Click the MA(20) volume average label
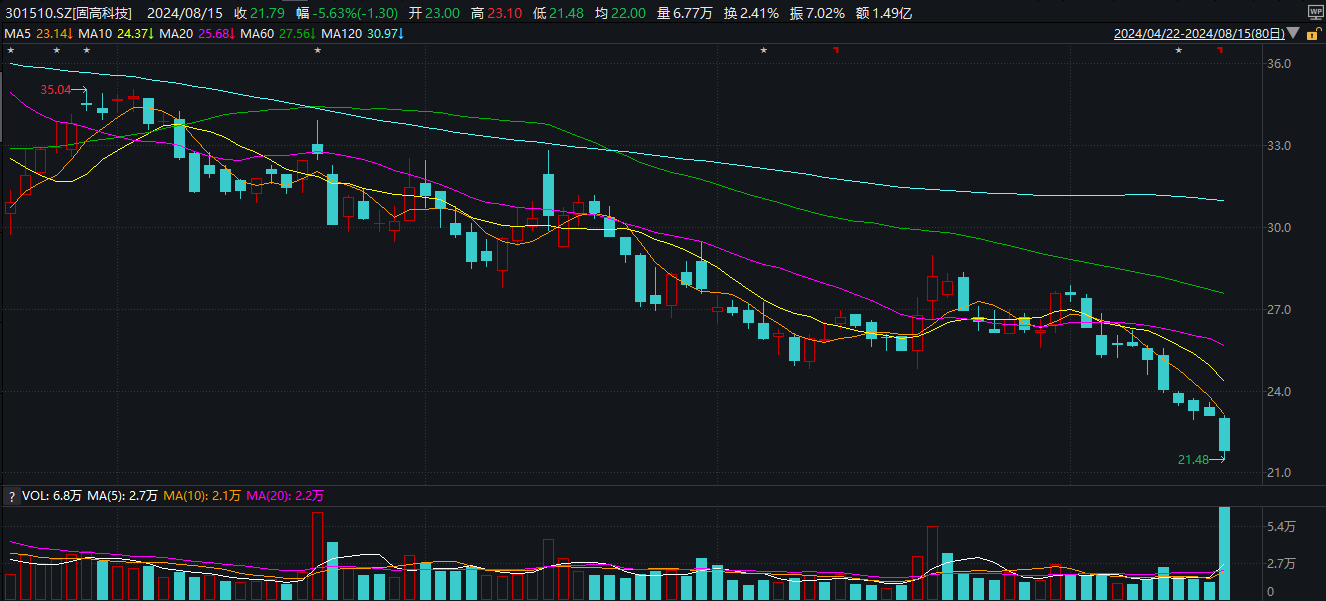The image size is (1326, 601). pos(268,496)
